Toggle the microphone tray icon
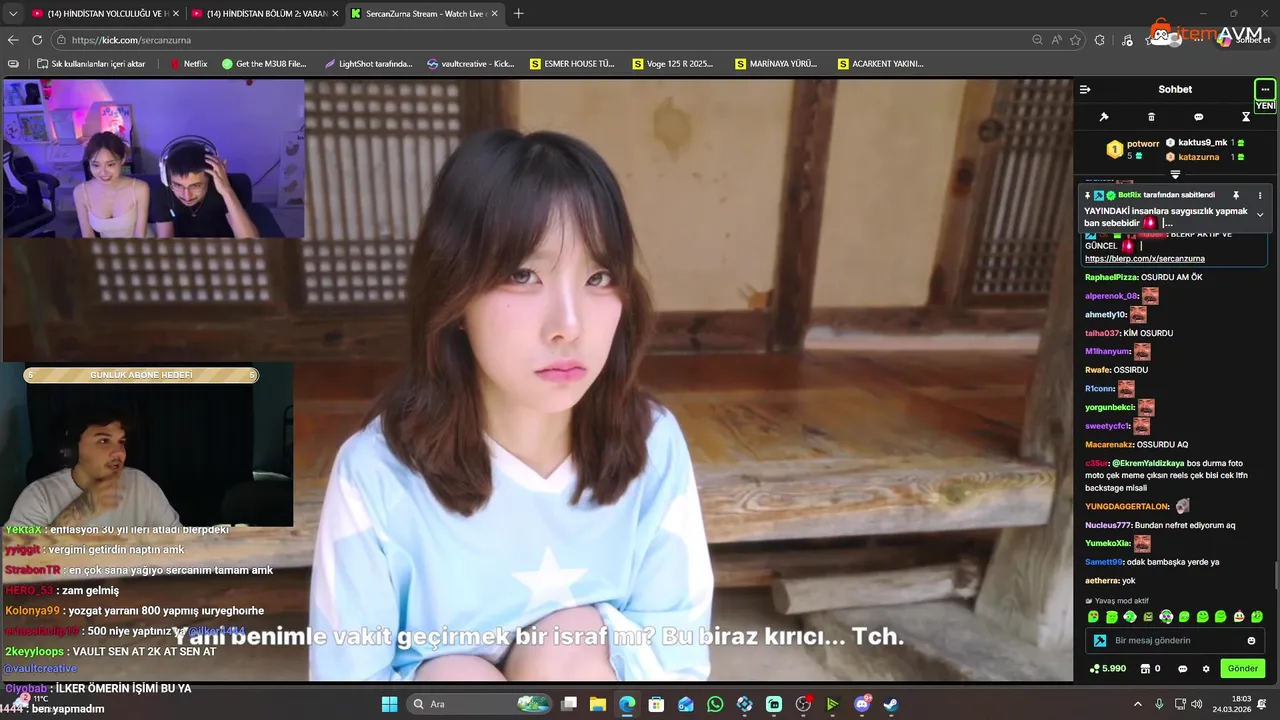The image size is (1280, 720). pyautogui.click(x=1159, y=704)
